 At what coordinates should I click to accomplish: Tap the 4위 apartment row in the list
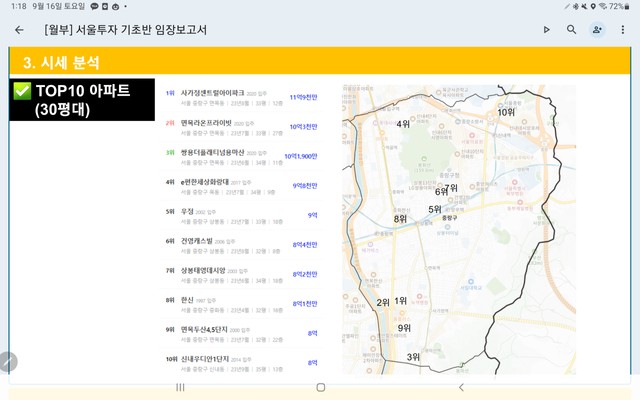point(241,186)
